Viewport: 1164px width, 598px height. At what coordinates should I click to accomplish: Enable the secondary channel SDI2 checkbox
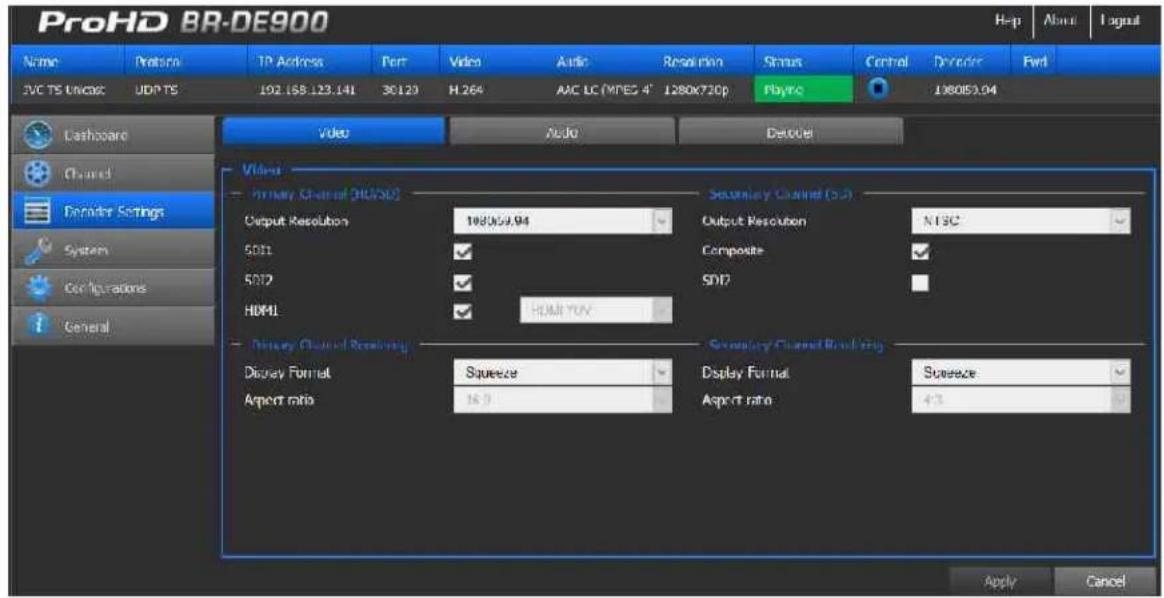tap(921, 283)
